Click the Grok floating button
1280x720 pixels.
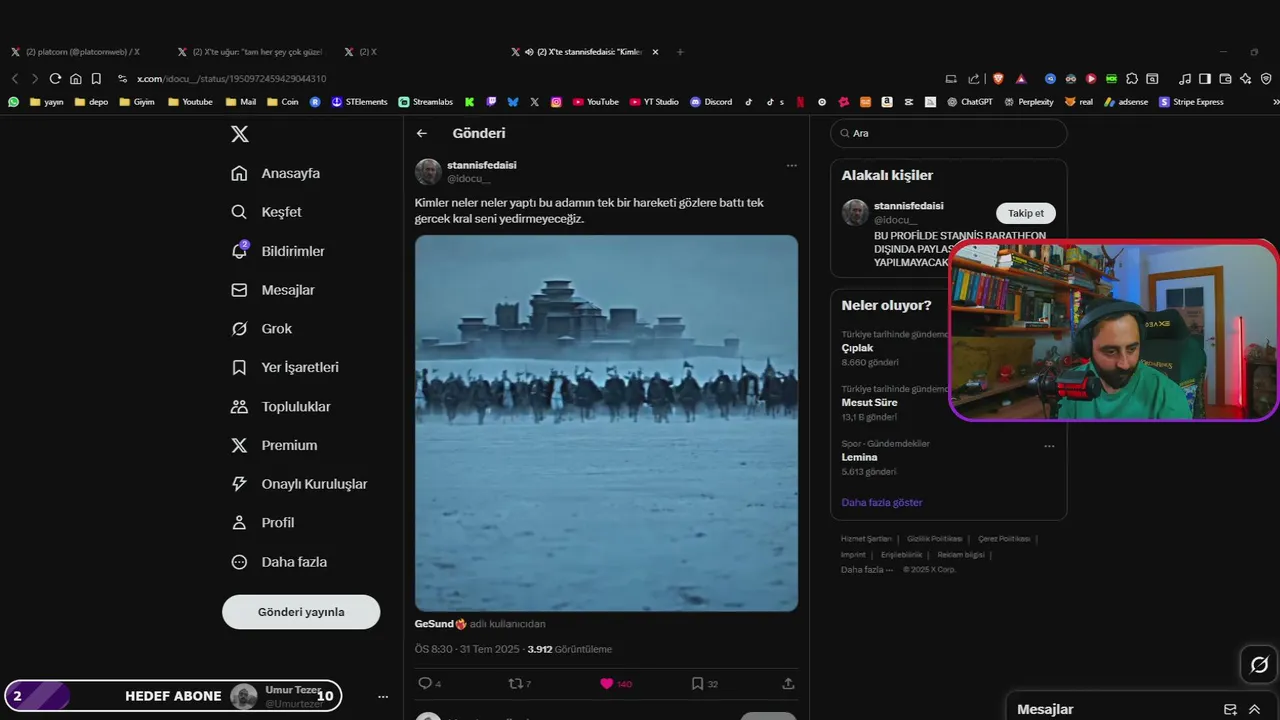tap(1259, 665)
